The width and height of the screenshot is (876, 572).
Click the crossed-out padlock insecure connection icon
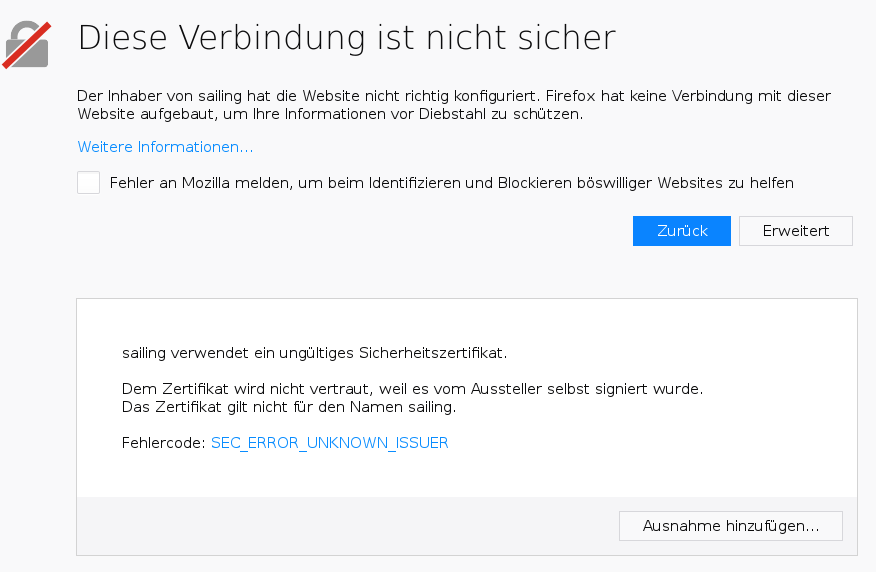click(26, 45)
